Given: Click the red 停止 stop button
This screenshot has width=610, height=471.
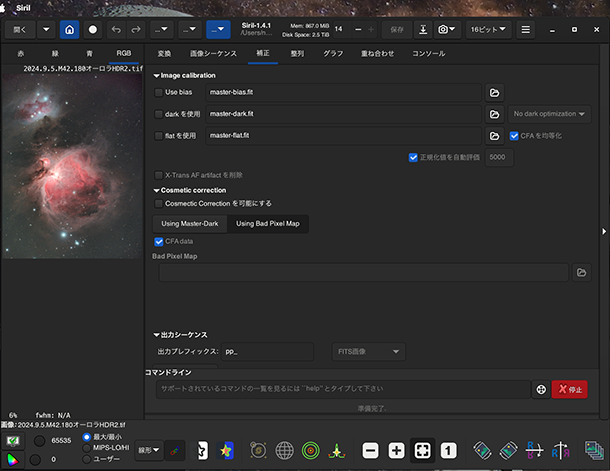Looking at the screenshot, I should pyautogui.click(x=569, y=389).
